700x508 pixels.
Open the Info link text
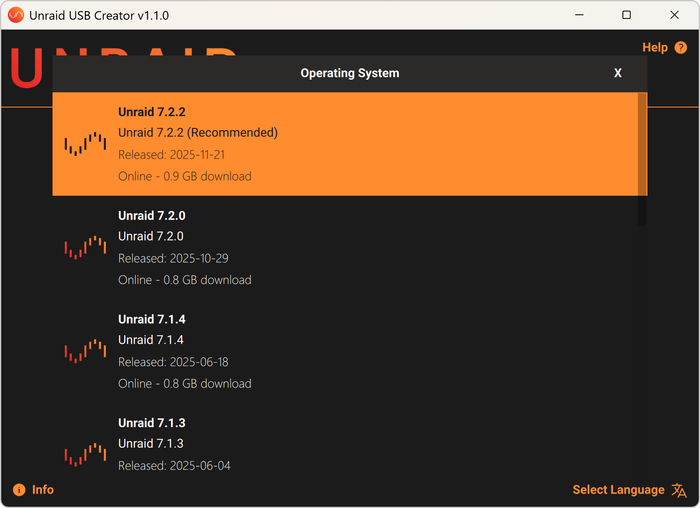coord(43,490)
